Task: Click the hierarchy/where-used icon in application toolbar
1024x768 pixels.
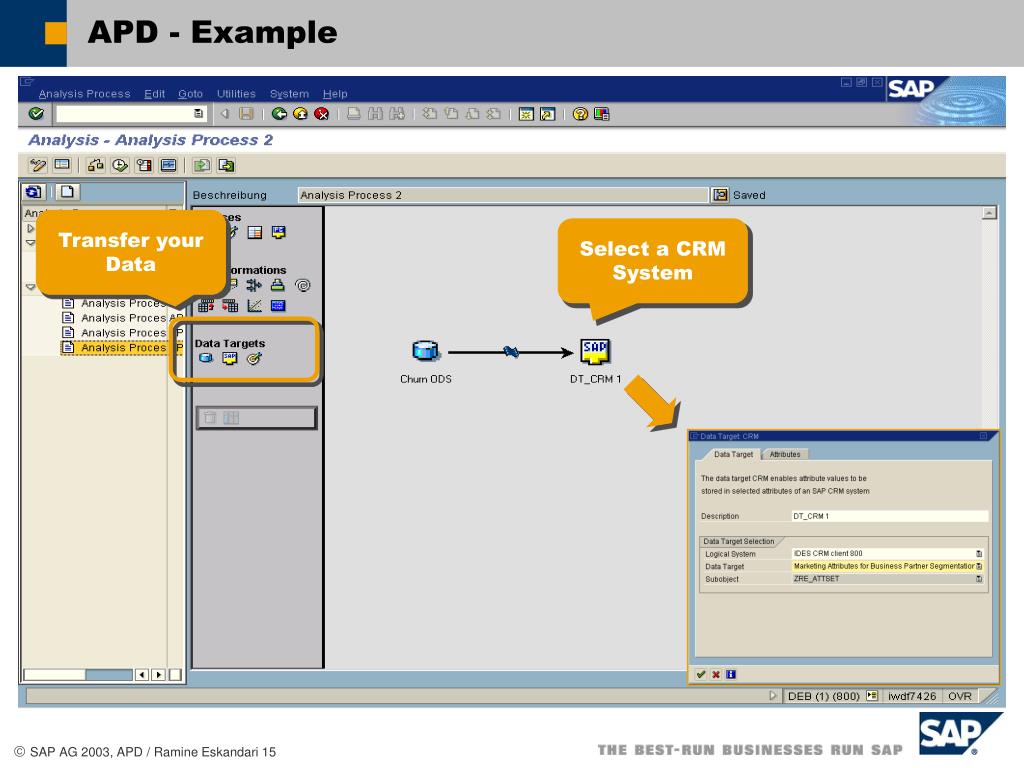Action: point(95,165)
